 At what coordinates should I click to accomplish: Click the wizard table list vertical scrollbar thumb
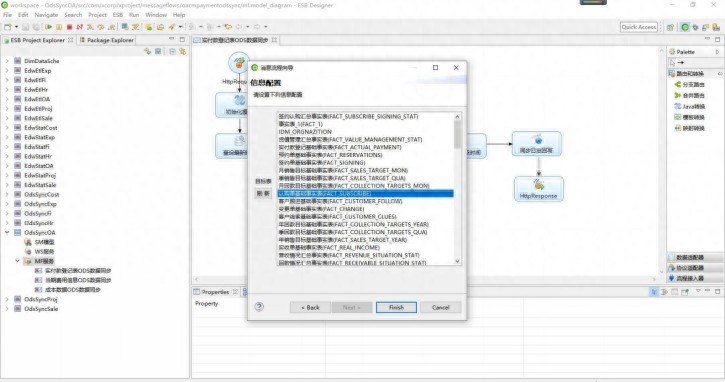[457, 134]
